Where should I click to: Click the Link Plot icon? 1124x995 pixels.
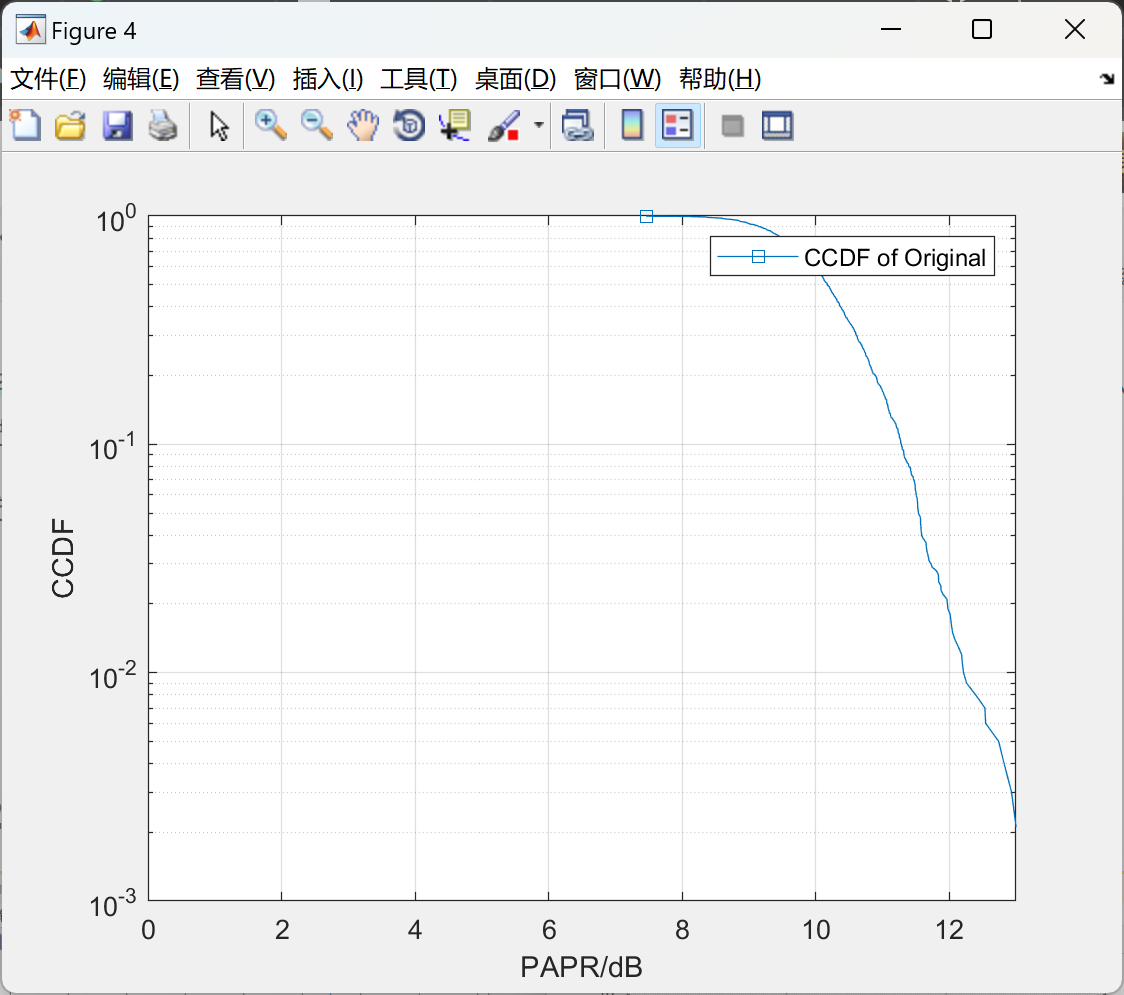click(x=578, y=125)
